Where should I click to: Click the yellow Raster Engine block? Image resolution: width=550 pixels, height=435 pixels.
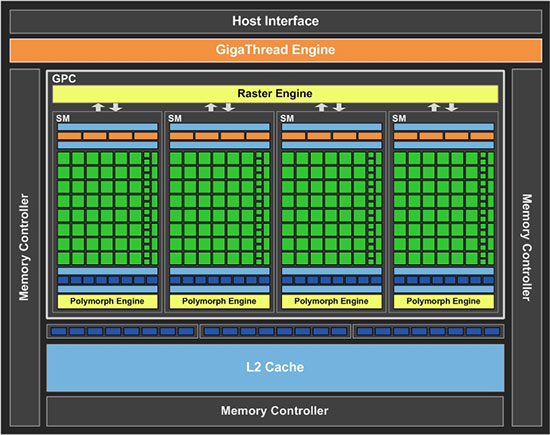[275, 94]
